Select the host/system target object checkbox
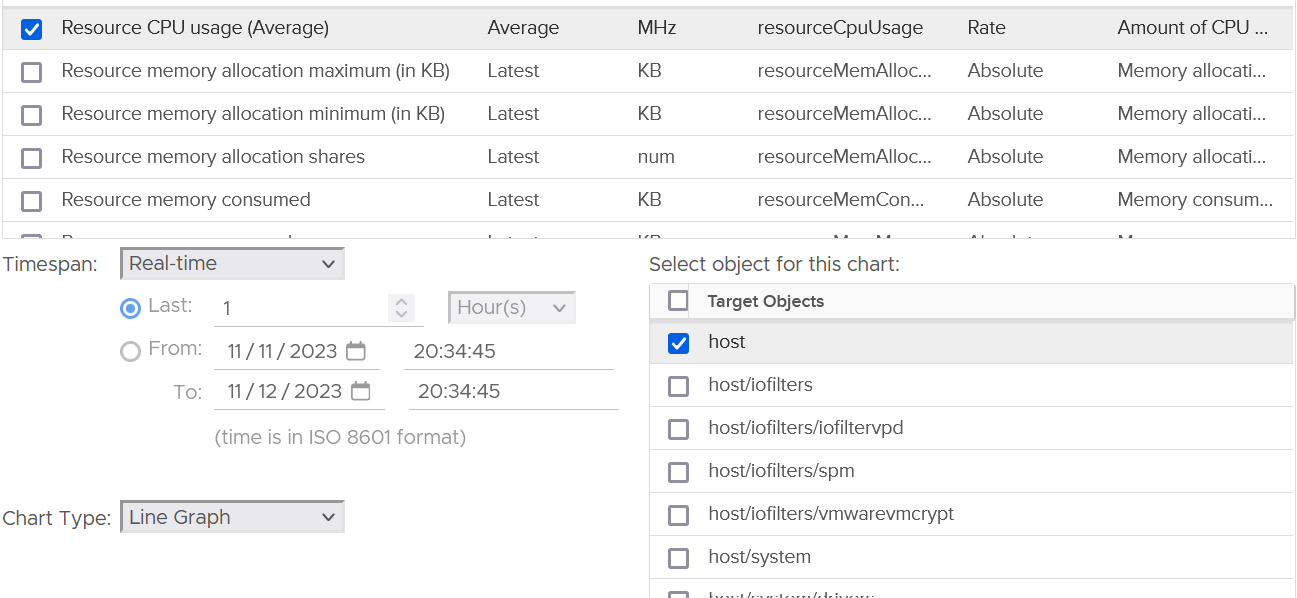This screenshot has height=598, width=1297. tap(678, 558)
